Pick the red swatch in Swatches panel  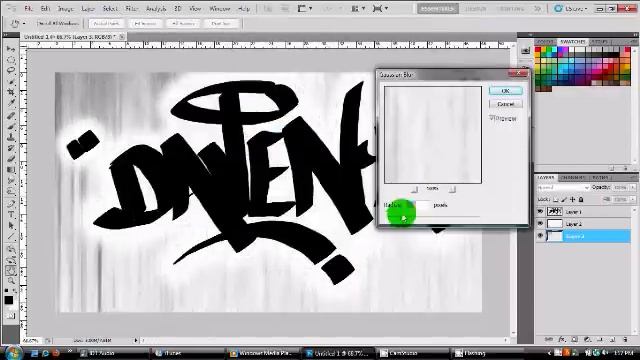pos(538,50)
